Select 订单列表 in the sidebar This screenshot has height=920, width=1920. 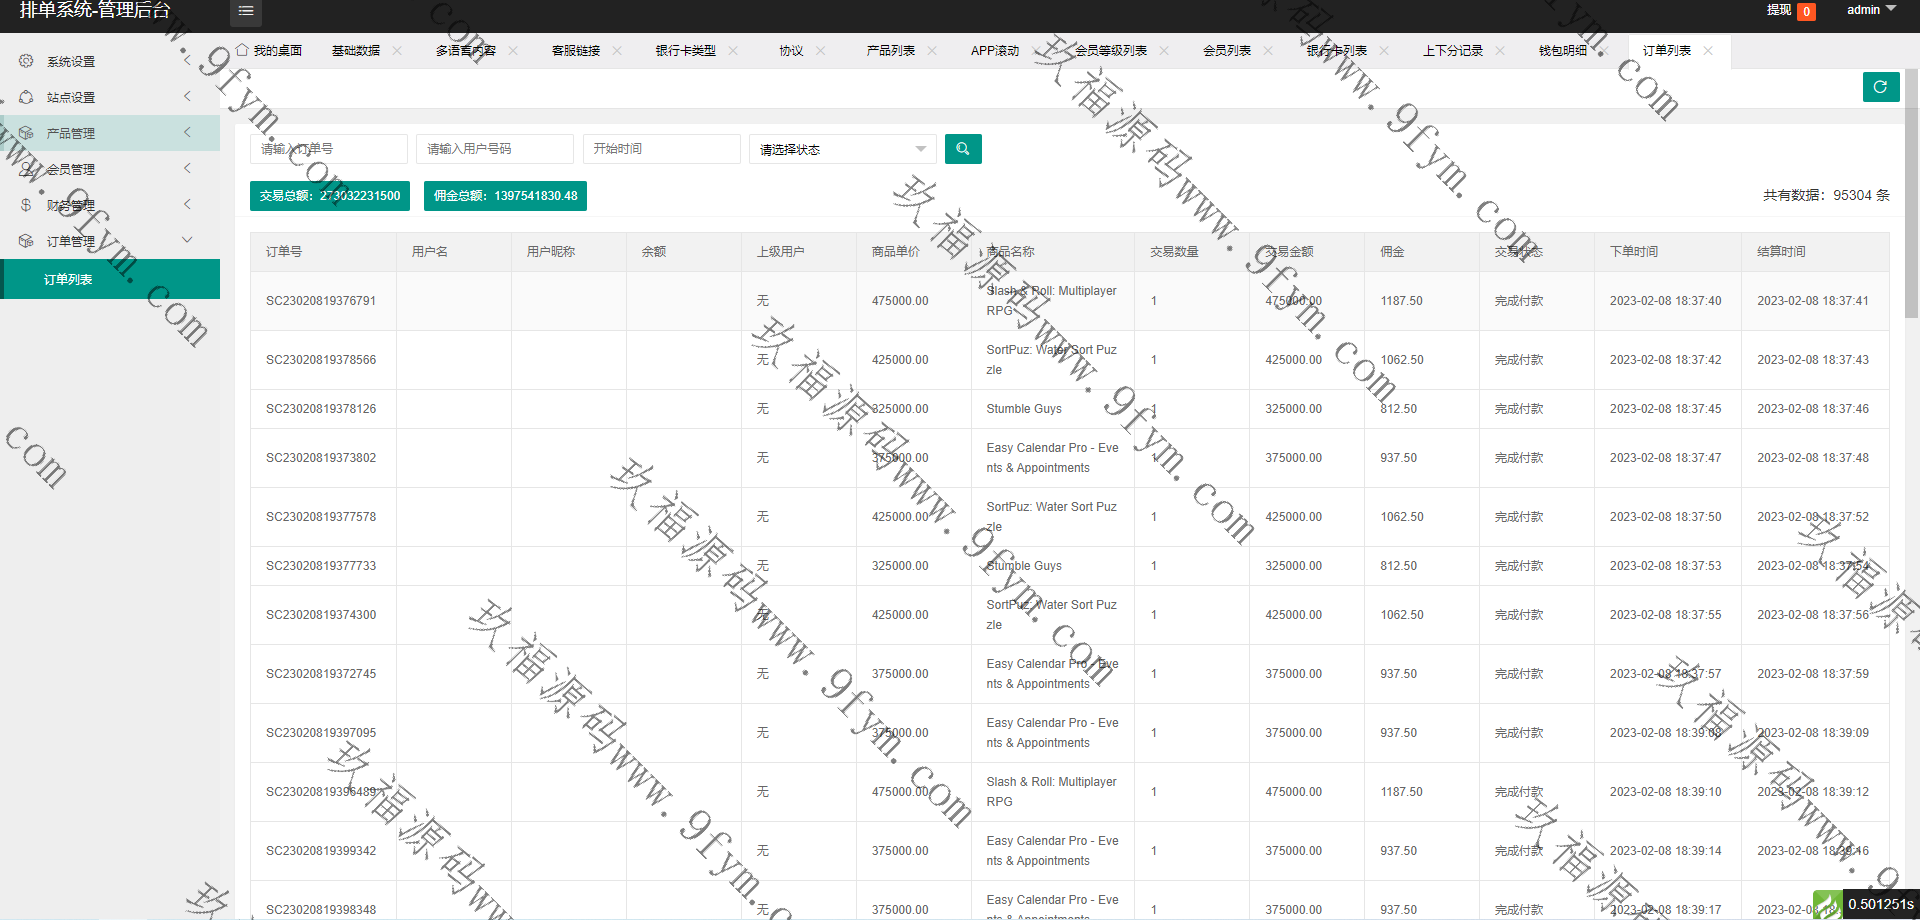(x=68, y=279)
